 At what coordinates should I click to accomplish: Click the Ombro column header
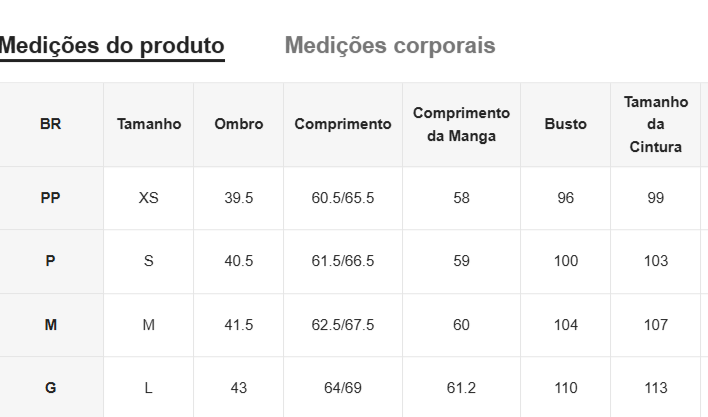(239, 125)
